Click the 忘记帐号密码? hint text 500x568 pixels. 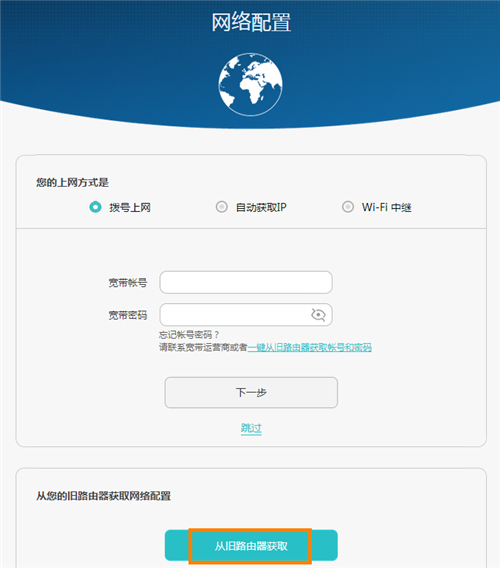(x=189, y=334)
